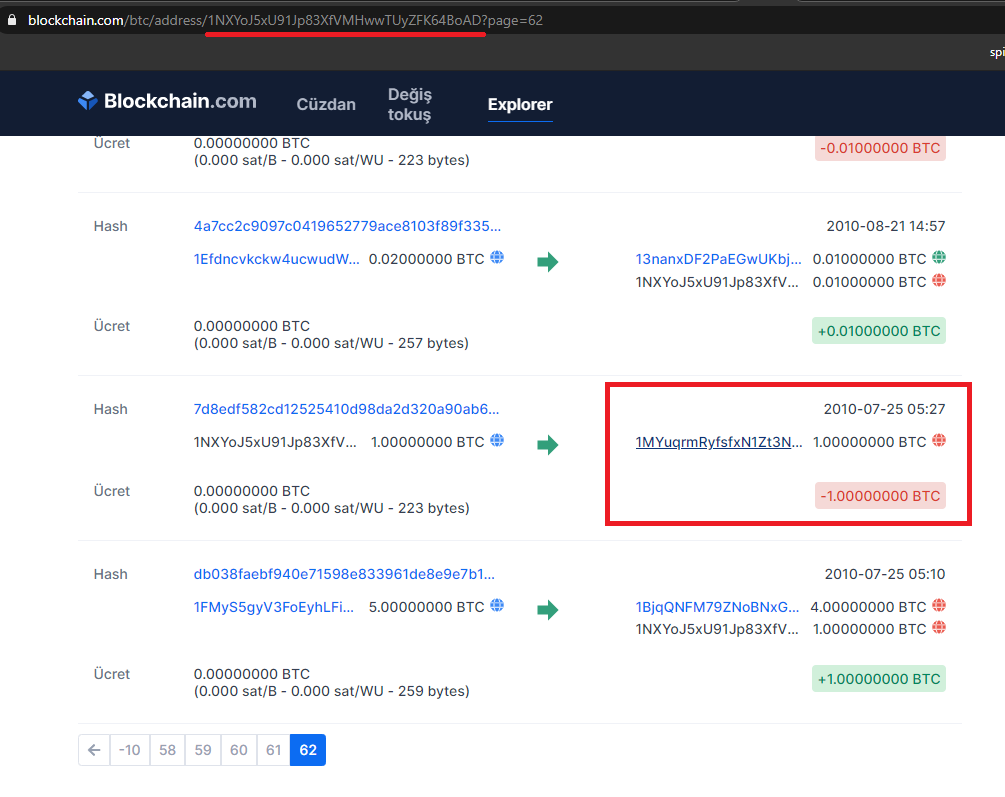This screenshot has width=1005, height=797.
Task: Open address 1EfdncvkcKw4ucwudW link
Action: (x=276, y=259)
